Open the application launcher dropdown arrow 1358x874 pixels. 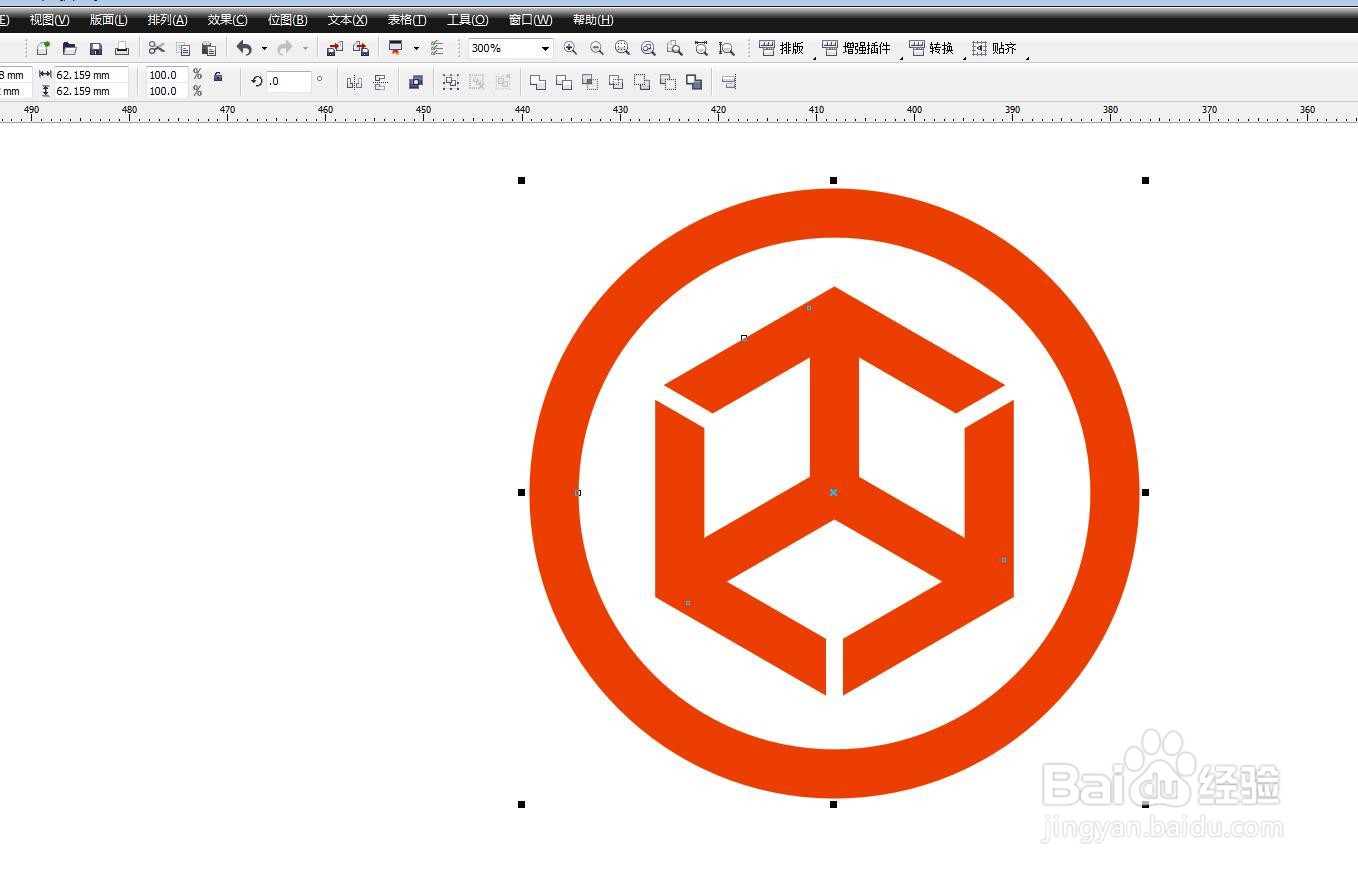pyautogui.click(x=416, y=48)
